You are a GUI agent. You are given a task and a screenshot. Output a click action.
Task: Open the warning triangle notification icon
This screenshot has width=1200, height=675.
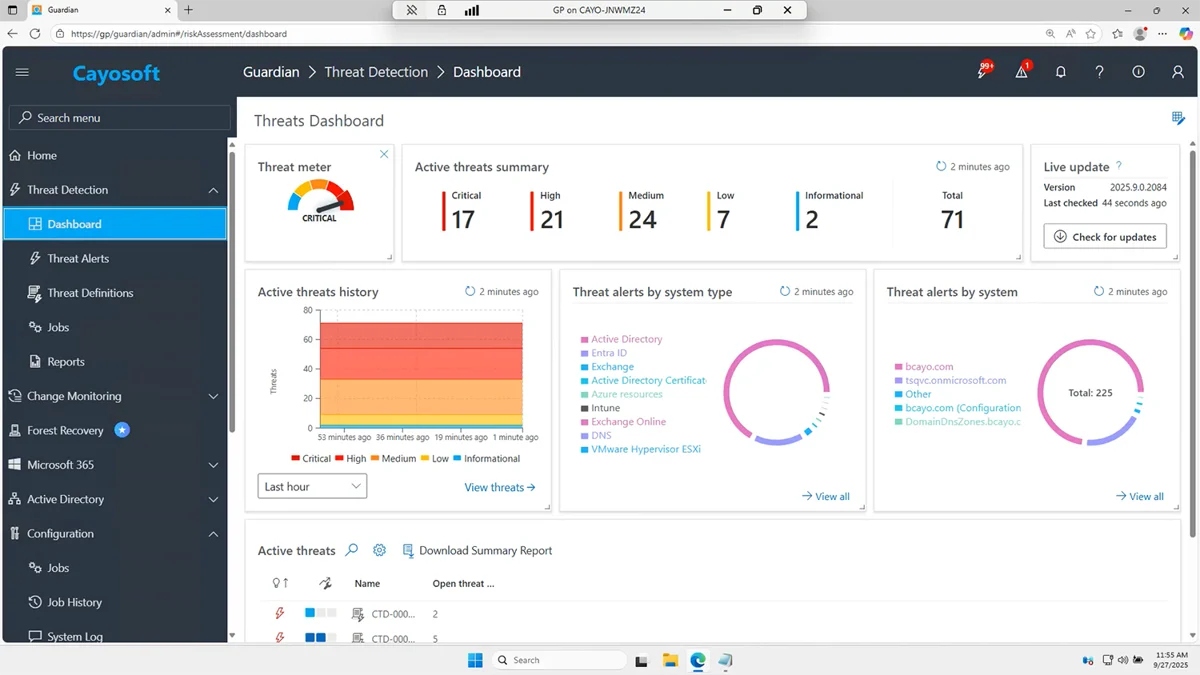1021,71
